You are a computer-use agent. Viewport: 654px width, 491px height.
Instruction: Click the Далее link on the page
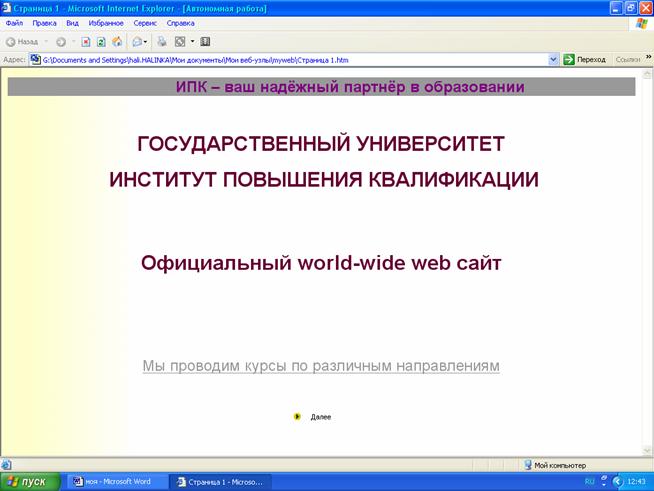[x=320, y=416]
